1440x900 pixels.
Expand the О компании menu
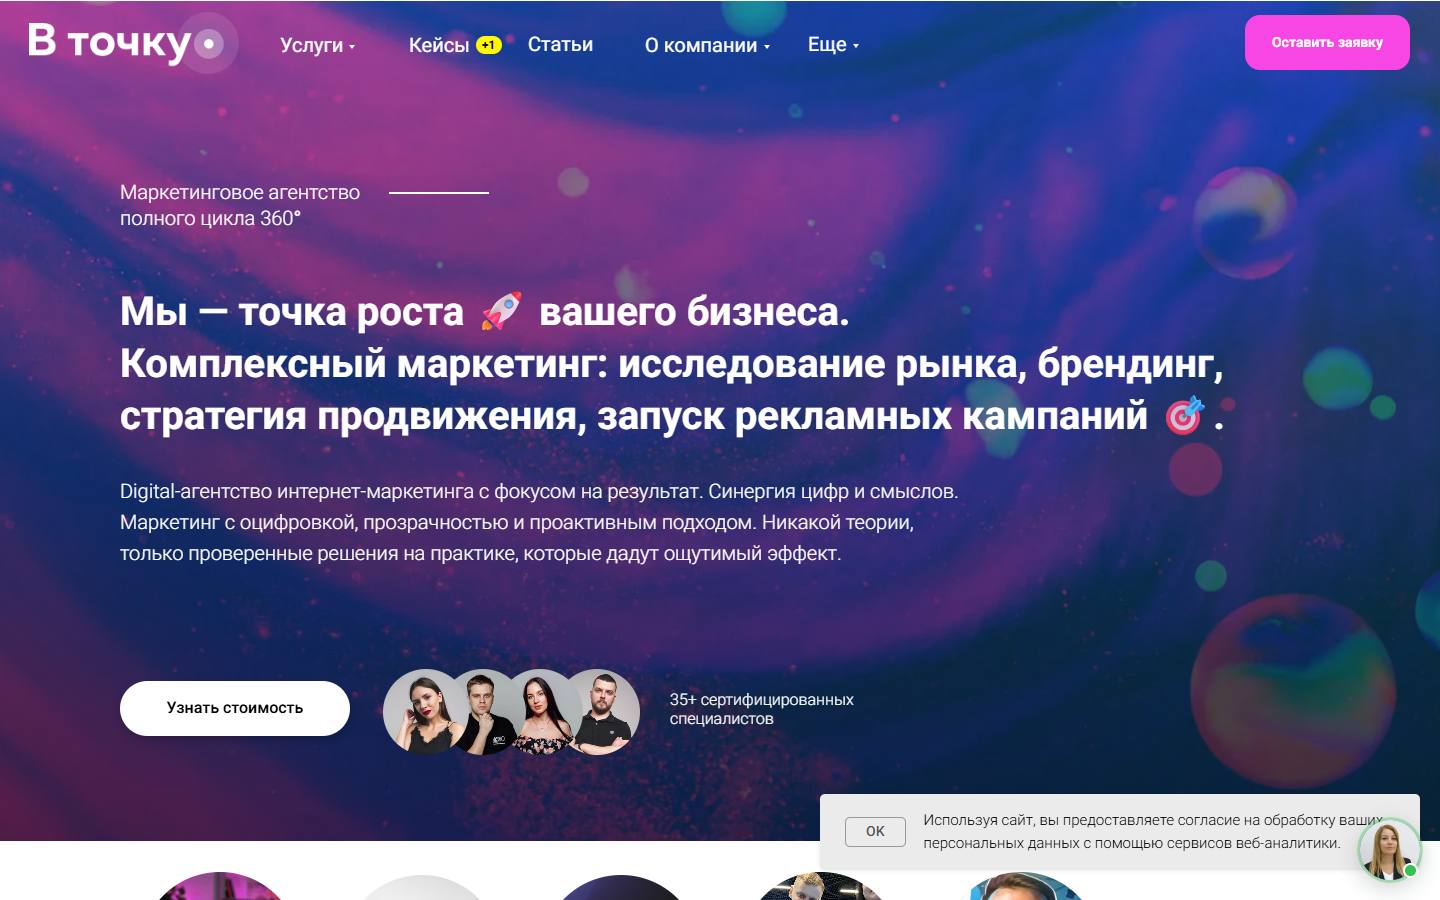pyautogui.click(x=707, y=45)
